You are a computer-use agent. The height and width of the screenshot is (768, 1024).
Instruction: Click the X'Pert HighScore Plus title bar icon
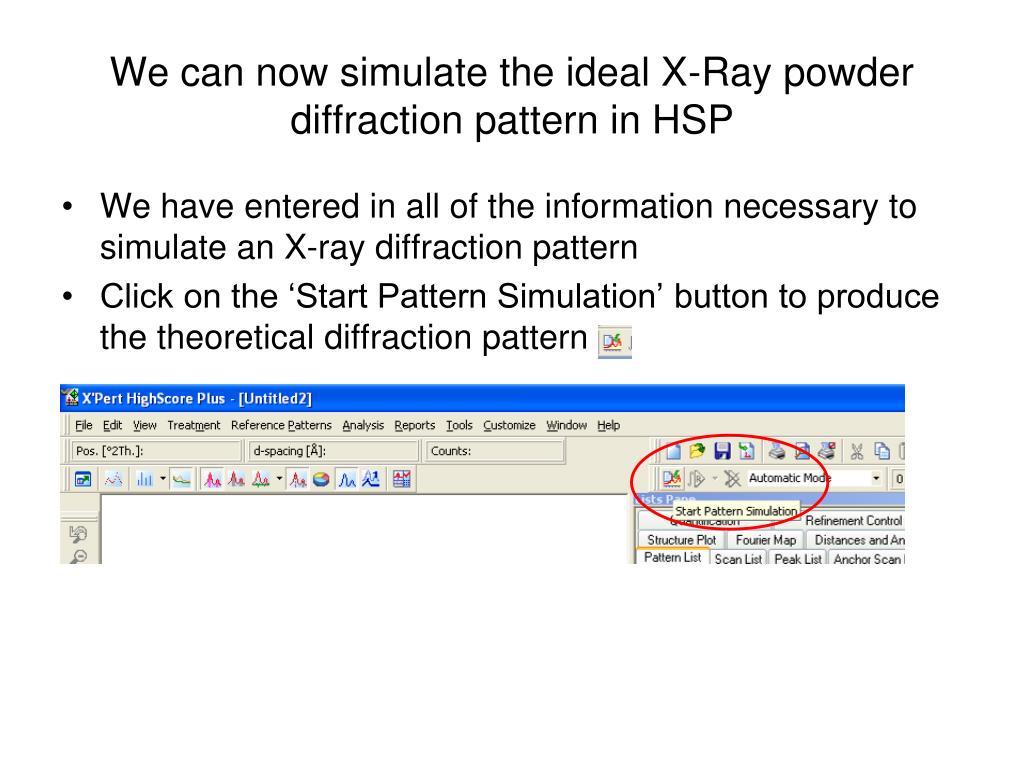70,397
